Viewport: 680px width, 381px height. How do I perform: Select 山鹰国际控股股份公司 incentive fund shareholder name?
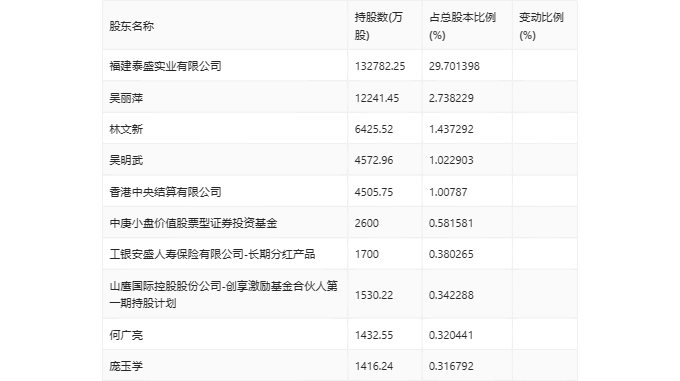[223, 294]
